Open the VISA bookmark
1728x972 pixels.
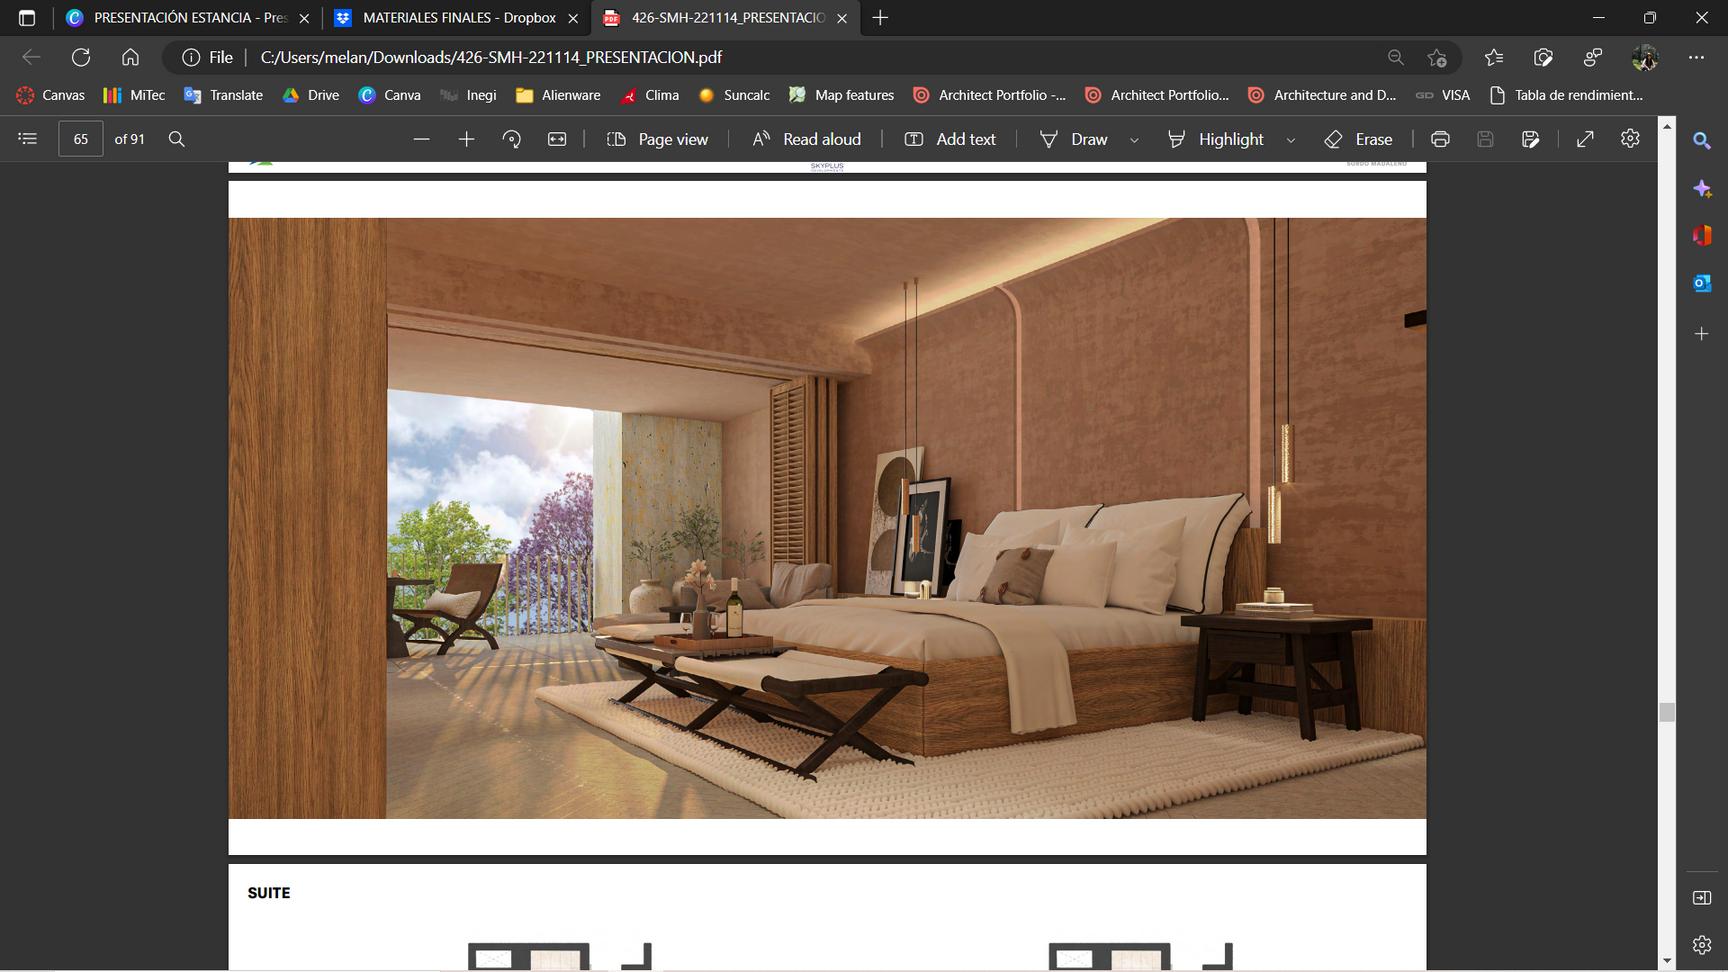click(1442, 95)
